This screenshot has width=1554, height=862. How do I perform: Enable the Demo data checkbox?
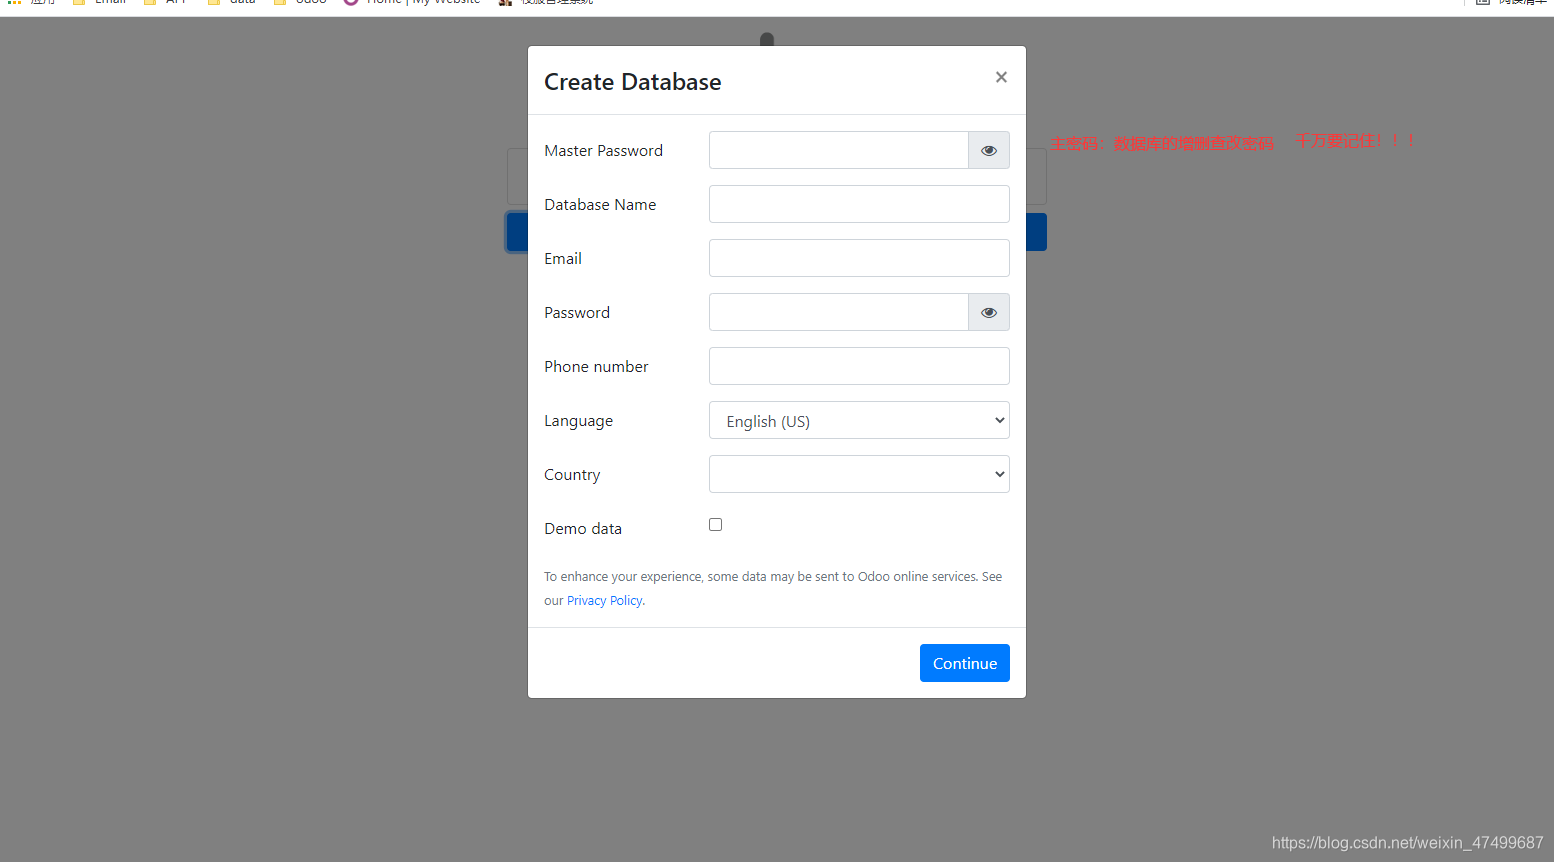[x=715, y=525]
